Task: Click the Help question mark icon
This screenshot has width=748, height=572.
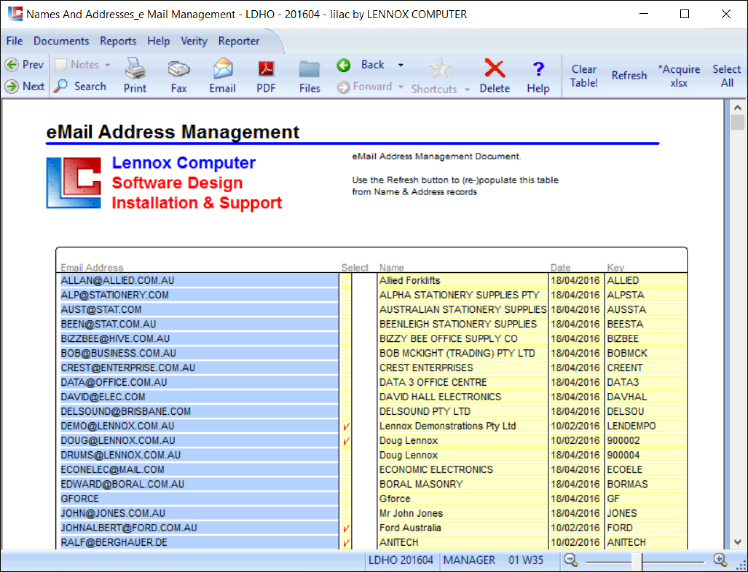Action: coord(538,70)
